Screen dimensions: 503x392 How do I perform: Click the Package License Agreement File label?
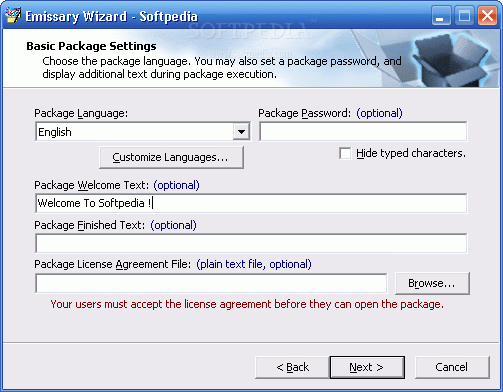113,264
